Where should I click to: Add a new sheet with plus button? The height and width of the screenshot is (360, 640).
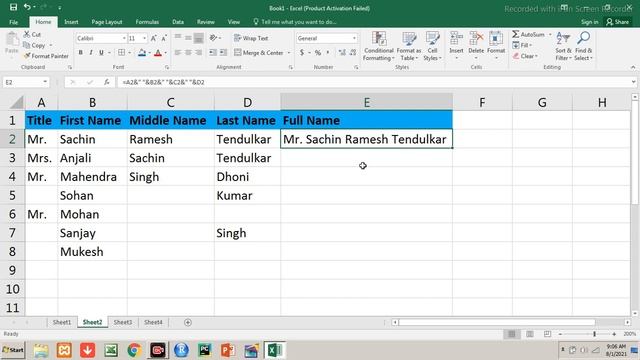188,322
